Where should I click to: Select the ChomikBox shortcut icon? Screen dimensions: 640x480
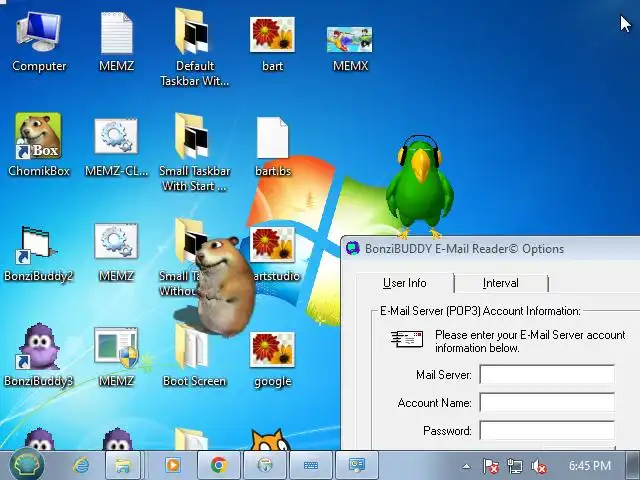39,145
